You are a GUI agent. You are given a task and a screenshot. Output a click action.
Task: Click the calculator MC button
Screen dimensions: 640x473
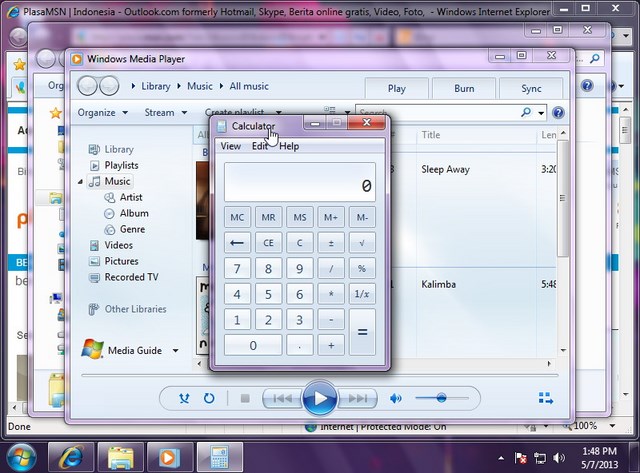pyautogui.click(x=237, y=217)
